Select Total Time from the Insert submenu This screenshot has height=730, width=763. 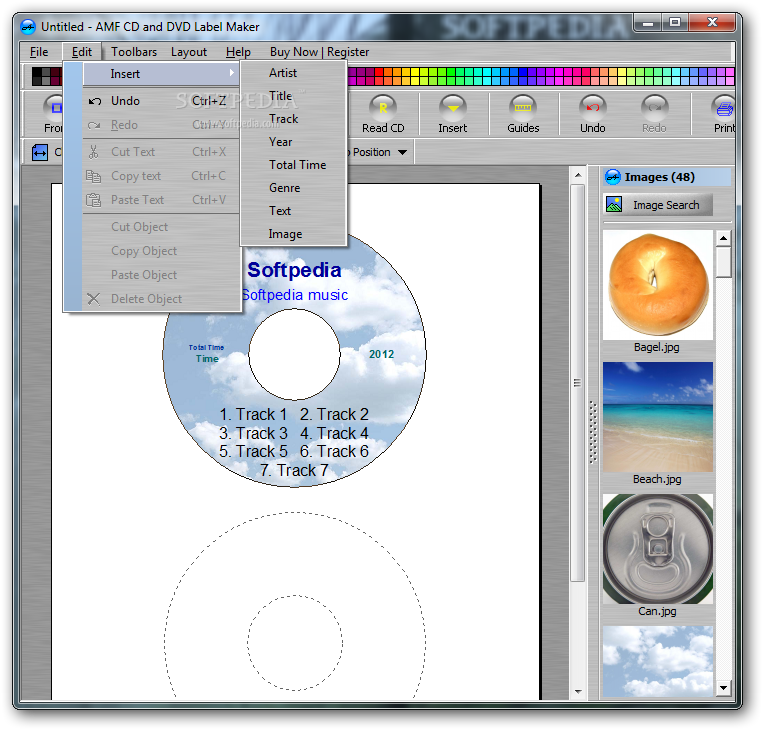[294, 165]
